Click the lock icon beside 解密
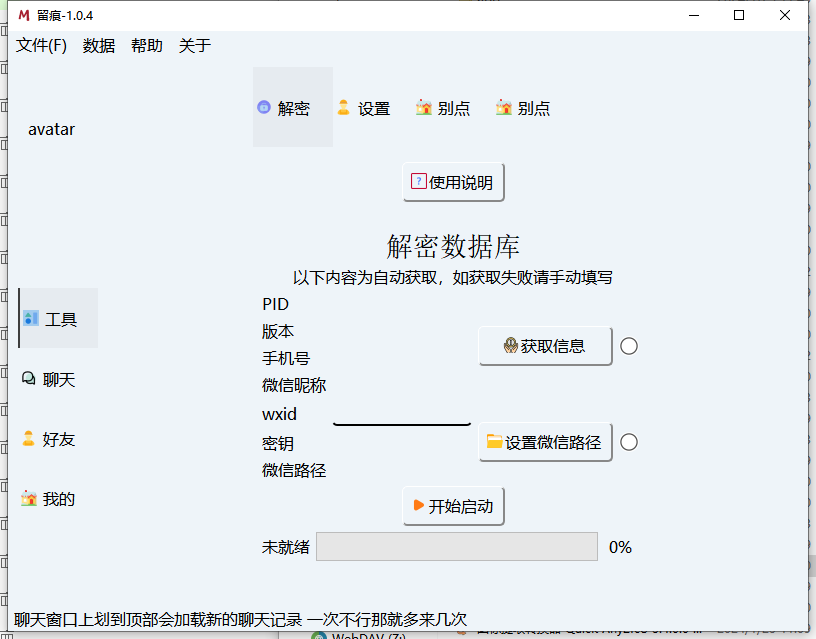This screenshot has width=816, height=639. coord(264,107)
